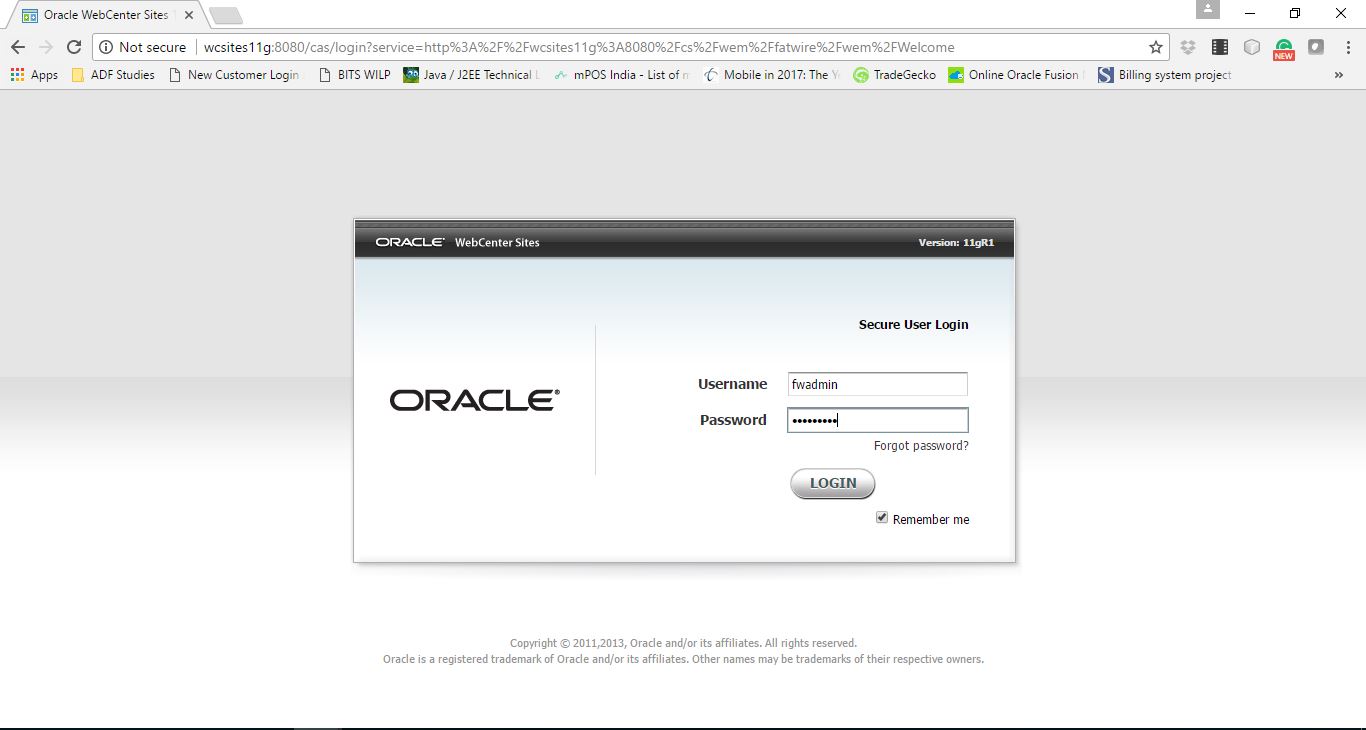This screenshot has height=730, width=1366.
Task: Close the Chrome window
Action: tap(1341, 13)
